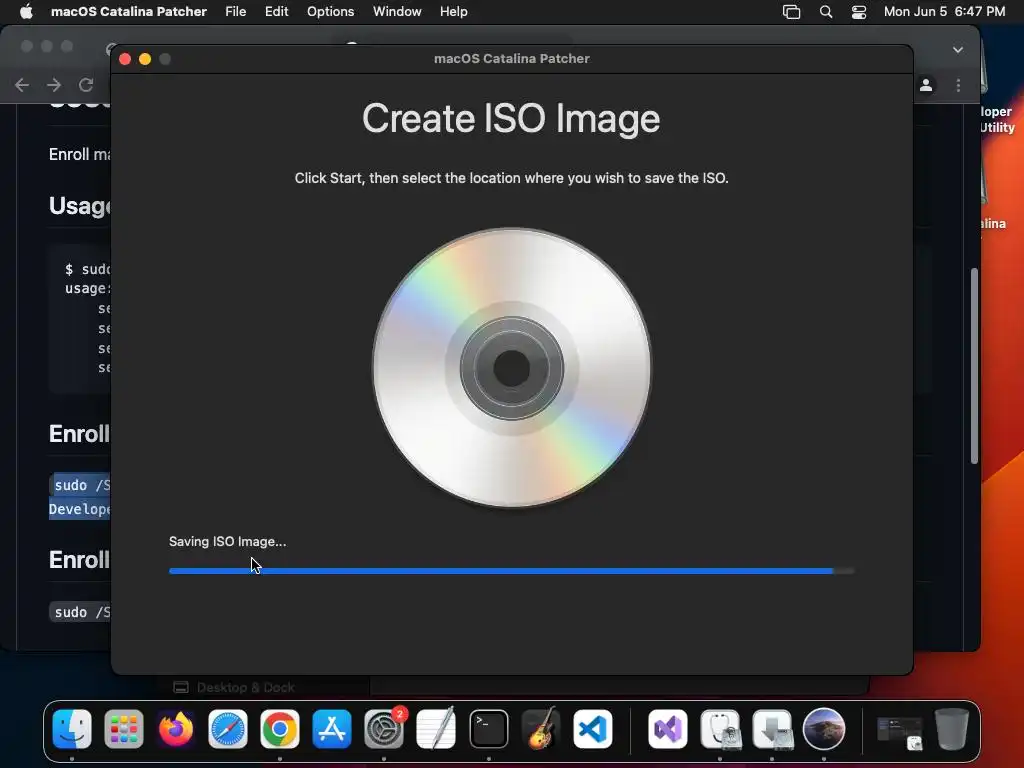The height and width of the screenshot is (768, 1024).
Task: Open the Window menu
Action: (397, 12)
